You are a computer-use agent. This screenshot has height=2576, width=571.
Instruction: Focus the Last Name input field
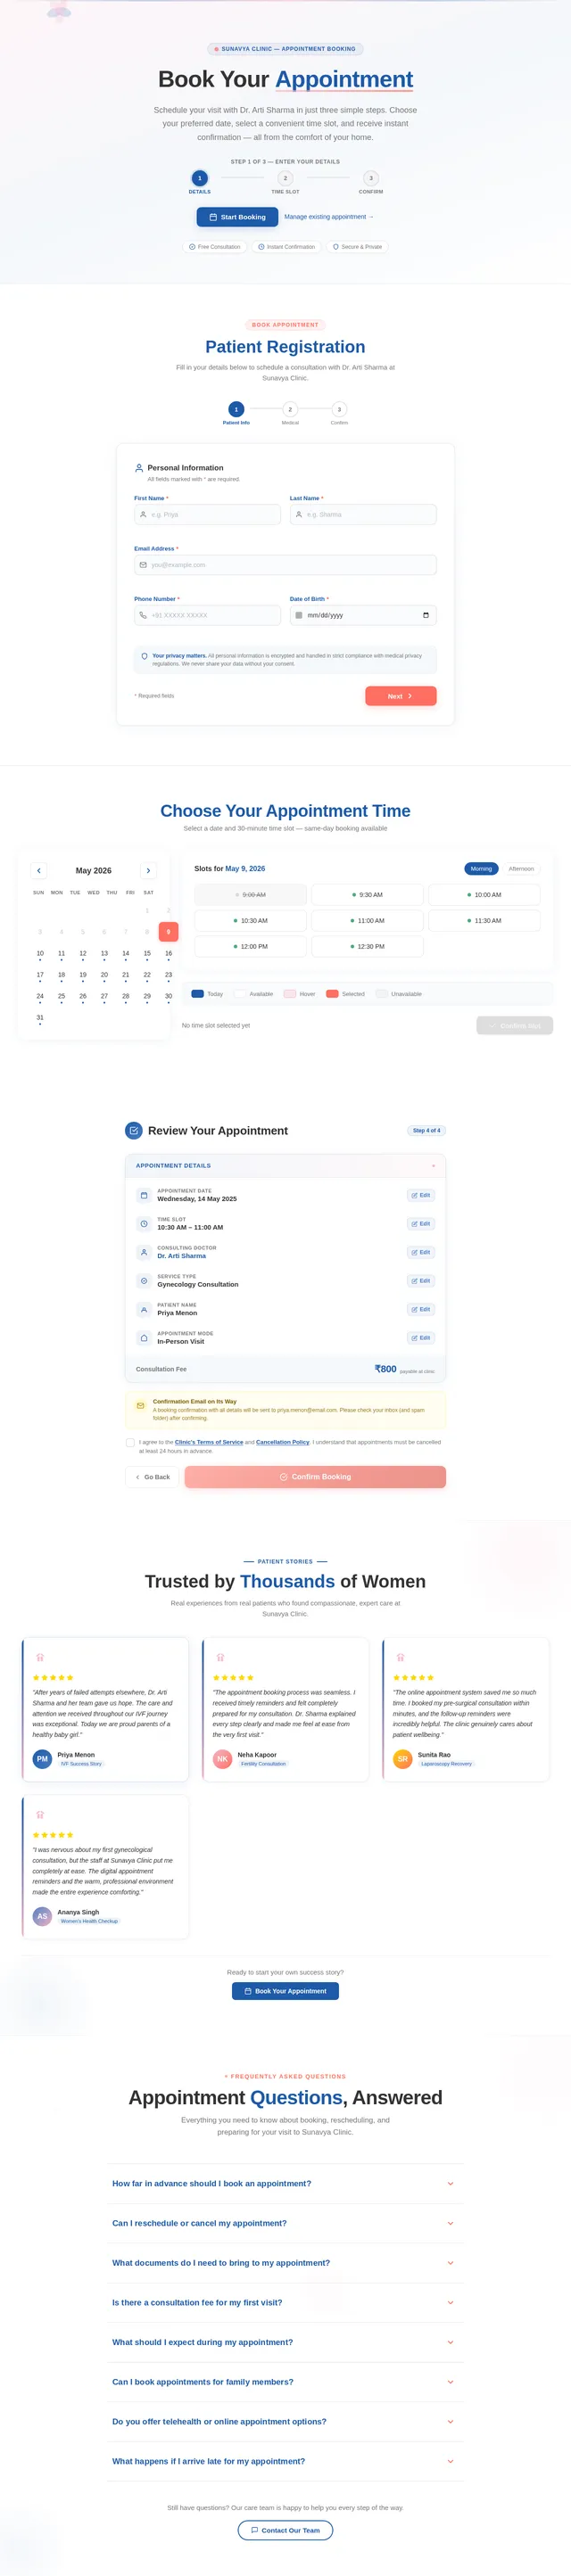pos(363,515)
